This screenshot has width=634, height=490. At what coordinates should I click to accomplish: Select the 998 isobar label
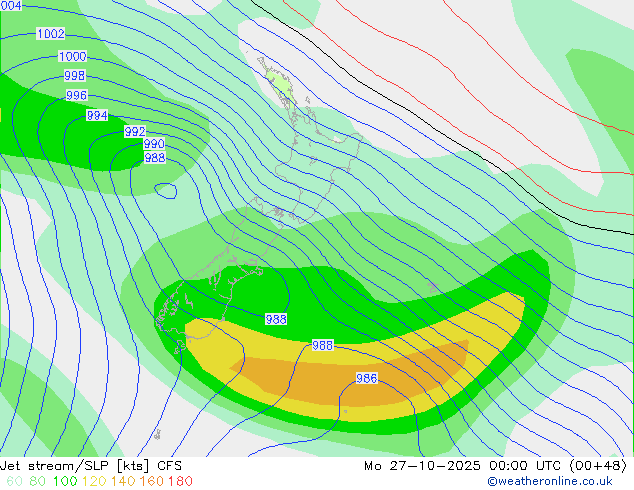coord(75,76)
